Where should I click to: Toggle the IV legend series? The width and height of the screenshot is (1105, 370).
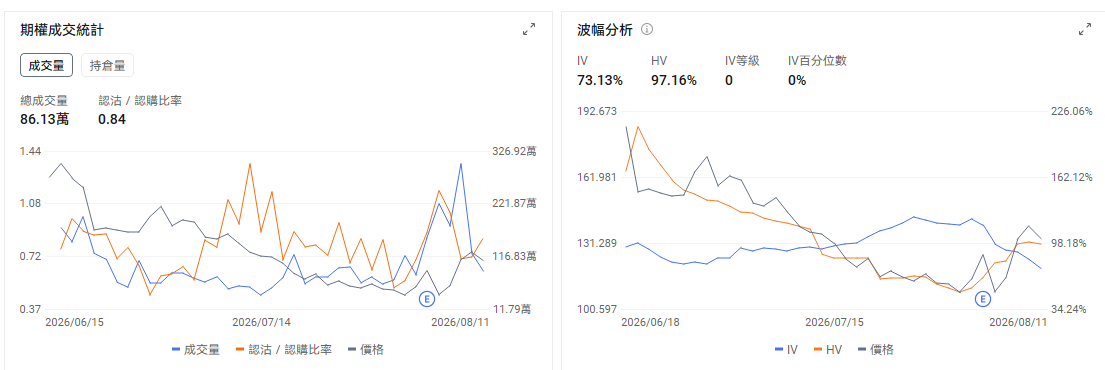786,349
